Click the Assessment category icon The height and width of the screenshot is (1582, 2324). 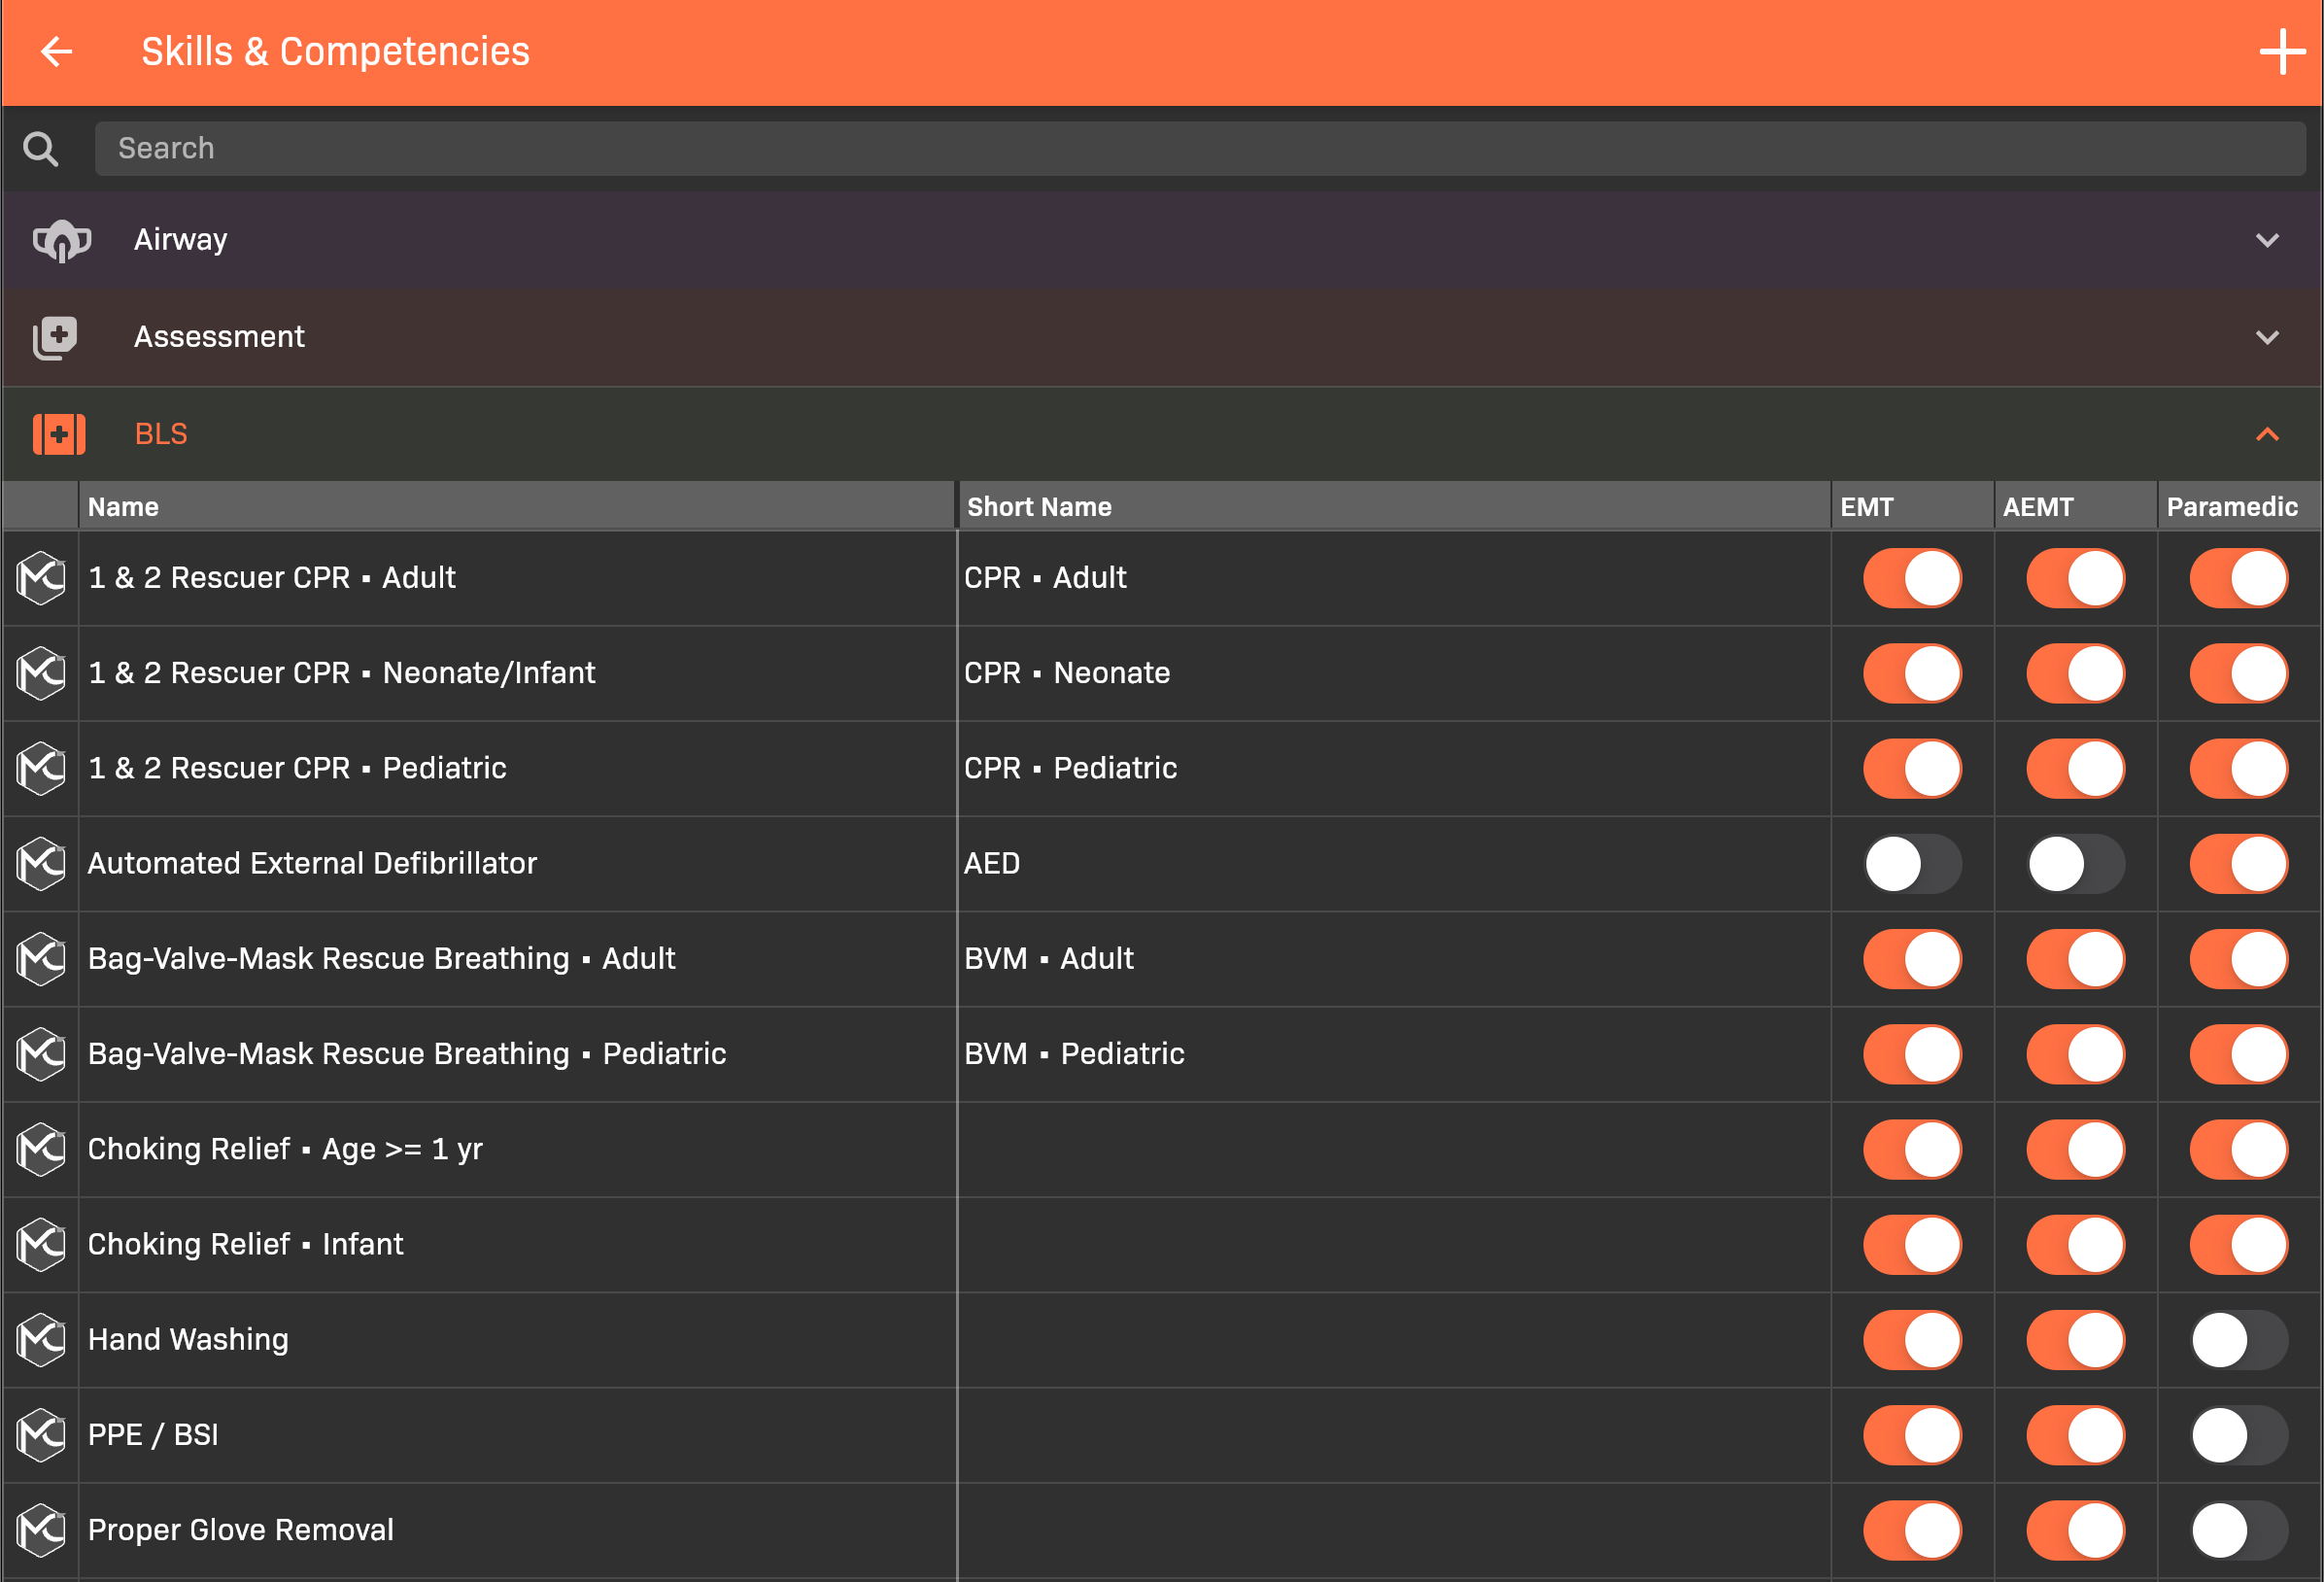point(56,337)
